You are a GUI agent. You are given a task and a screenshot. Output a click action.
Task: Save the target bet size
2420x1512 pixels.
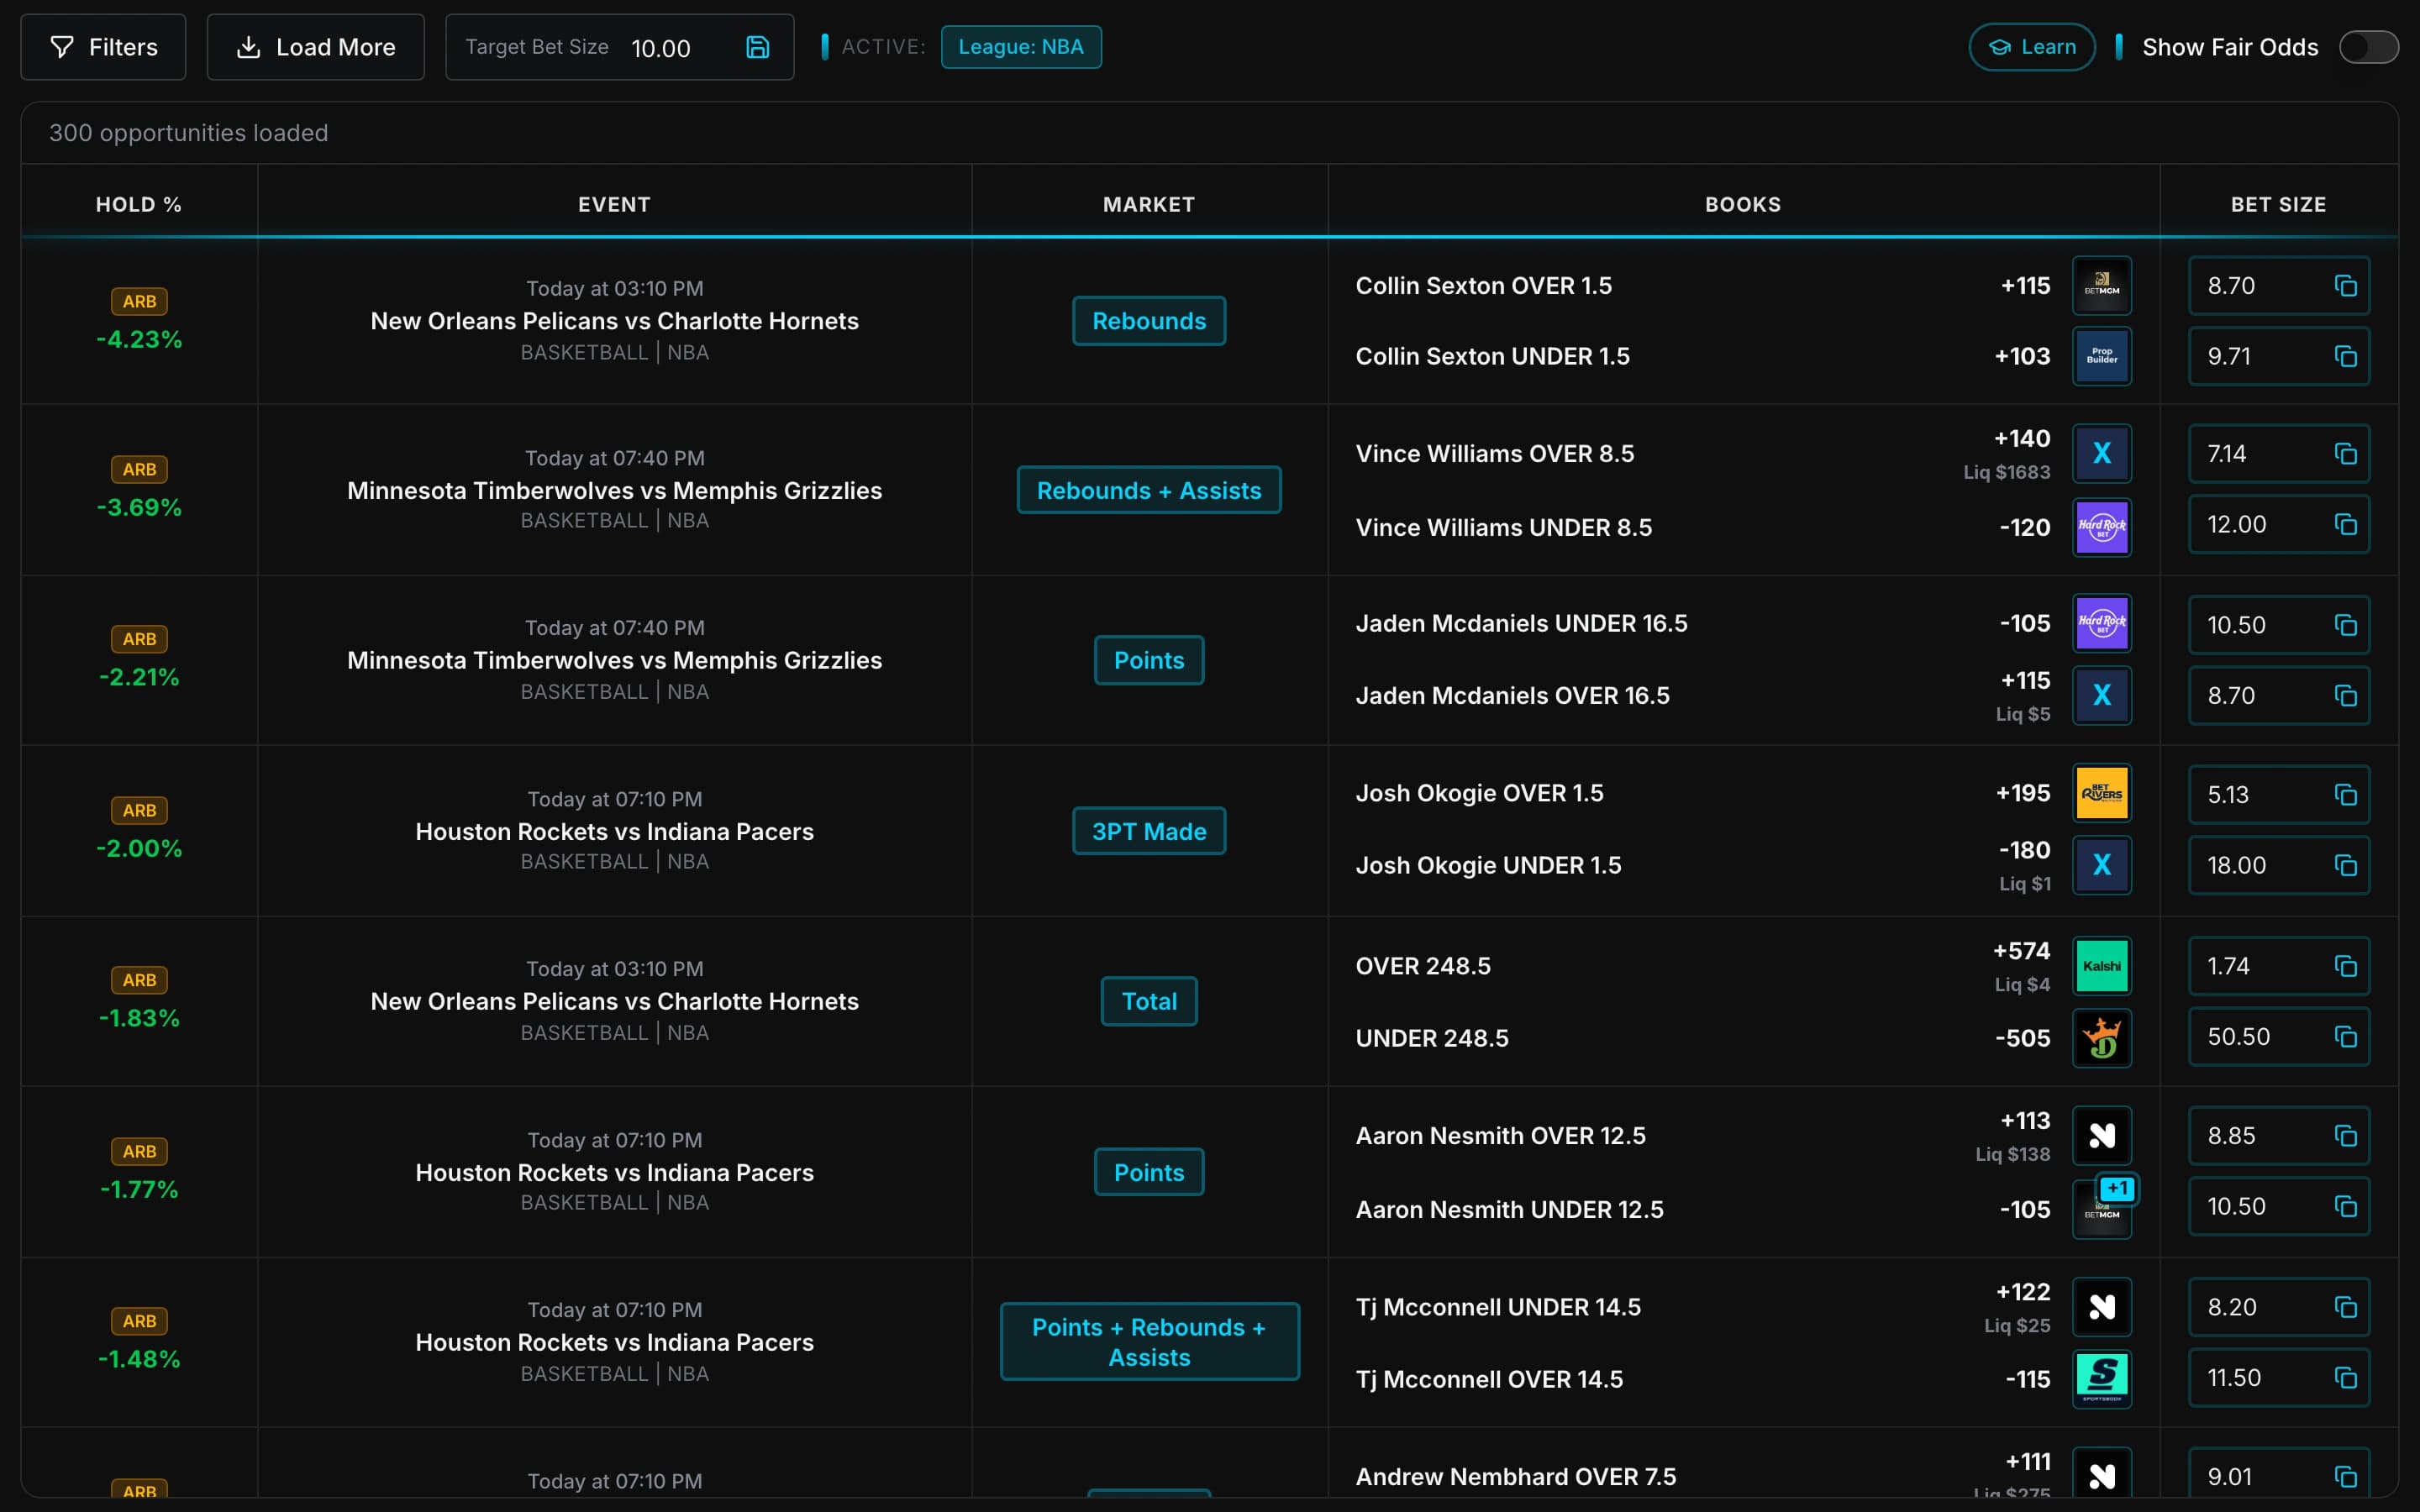pos(757,47)
